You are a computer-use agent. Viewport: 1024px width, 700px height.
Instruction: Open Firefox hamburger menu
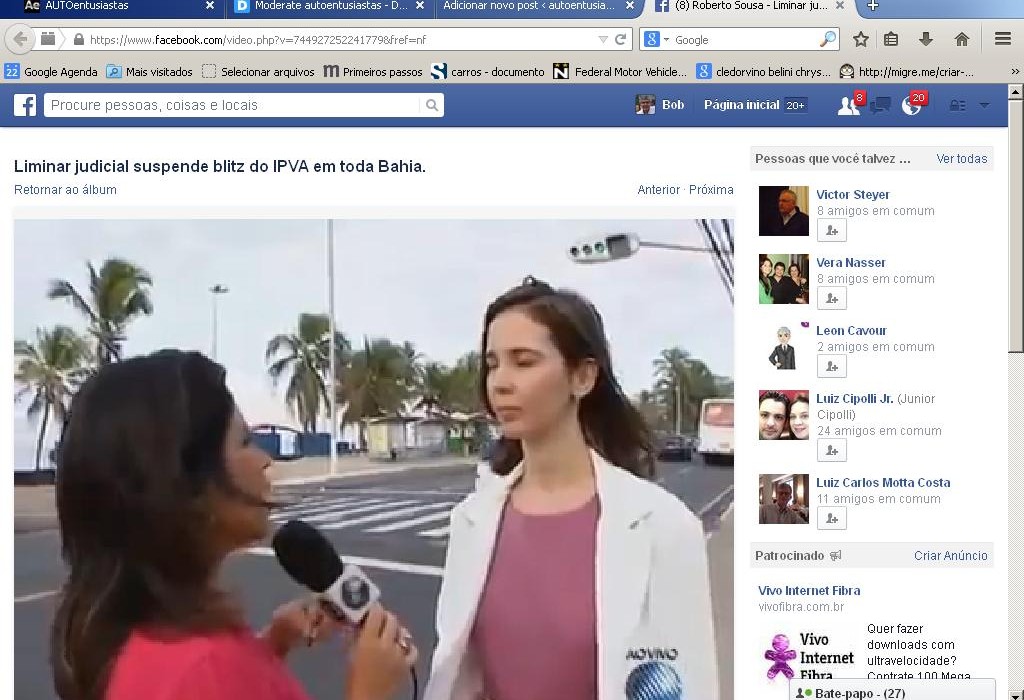click(x=1002, y=39)
